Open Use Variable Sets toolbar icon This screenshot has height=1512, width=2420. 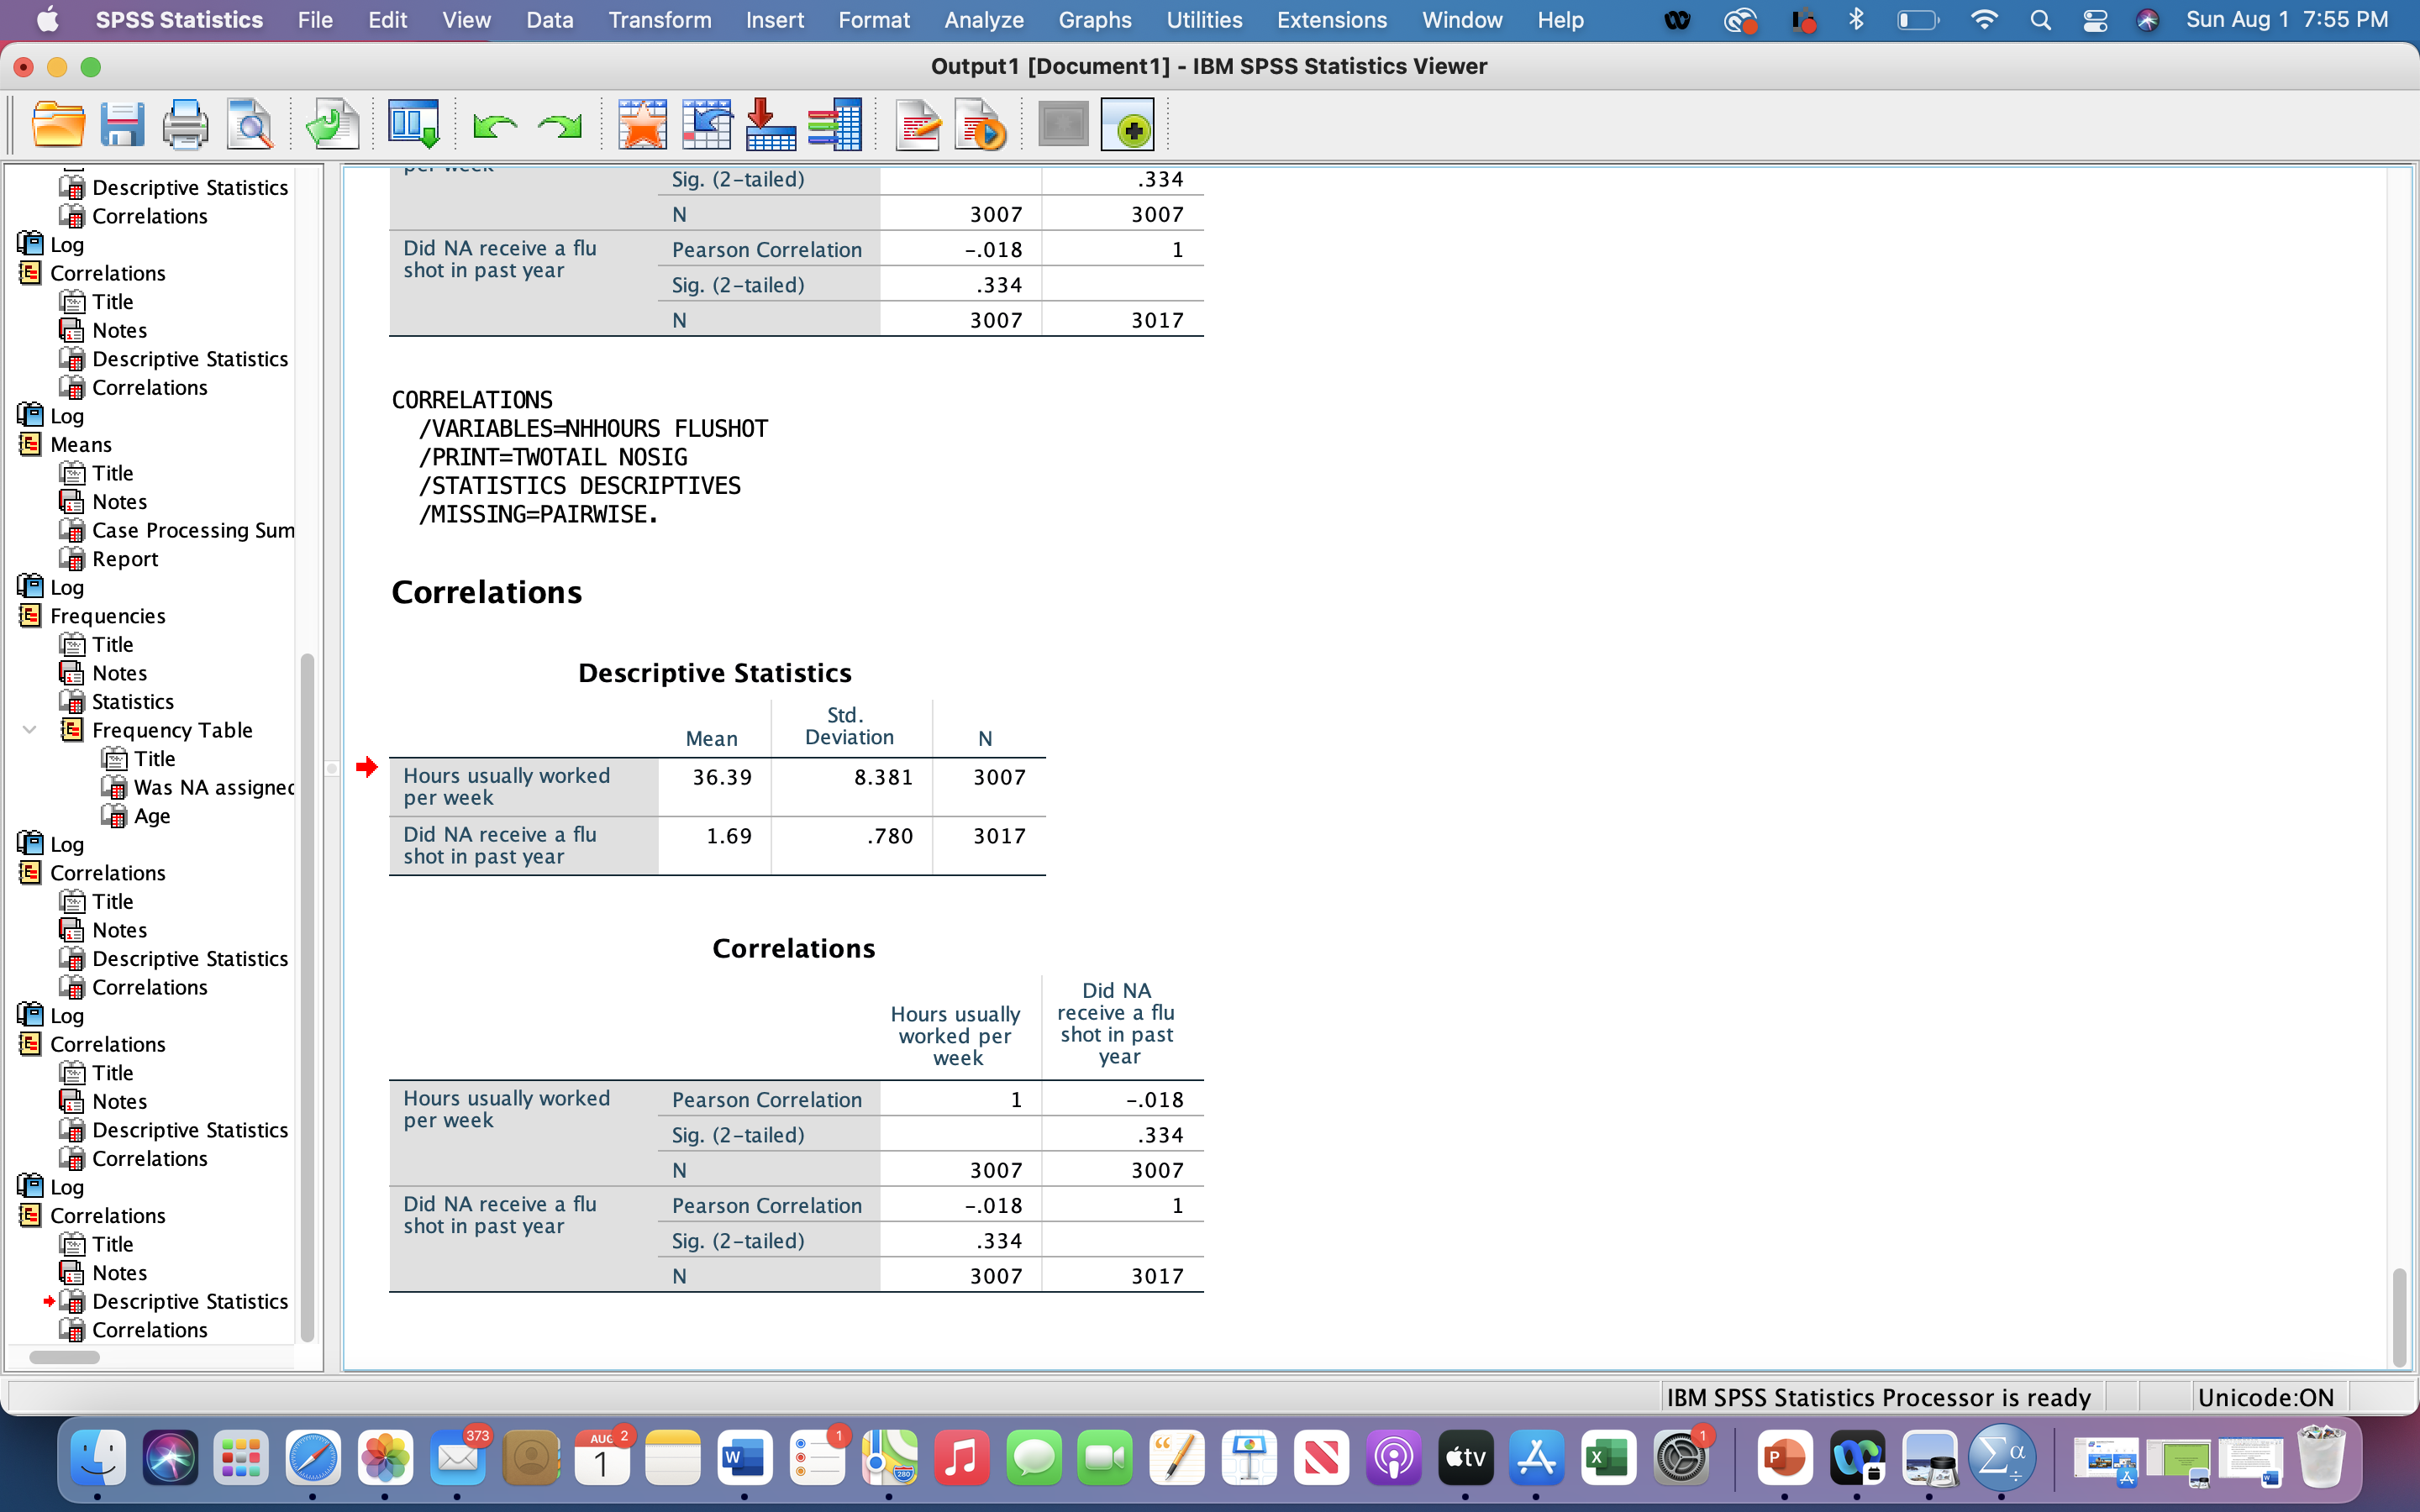pos(836,124)
